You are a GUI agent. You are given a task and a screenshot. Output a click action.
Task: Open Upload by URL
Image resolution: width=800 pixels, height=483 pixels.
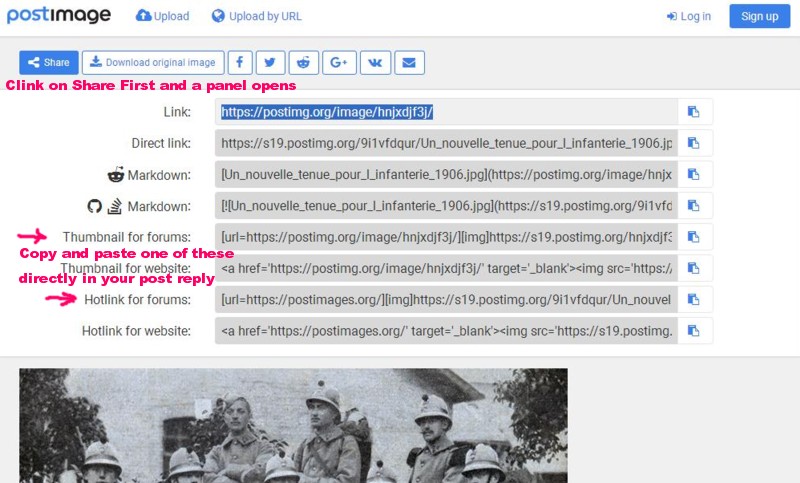(x=257, y=16)
